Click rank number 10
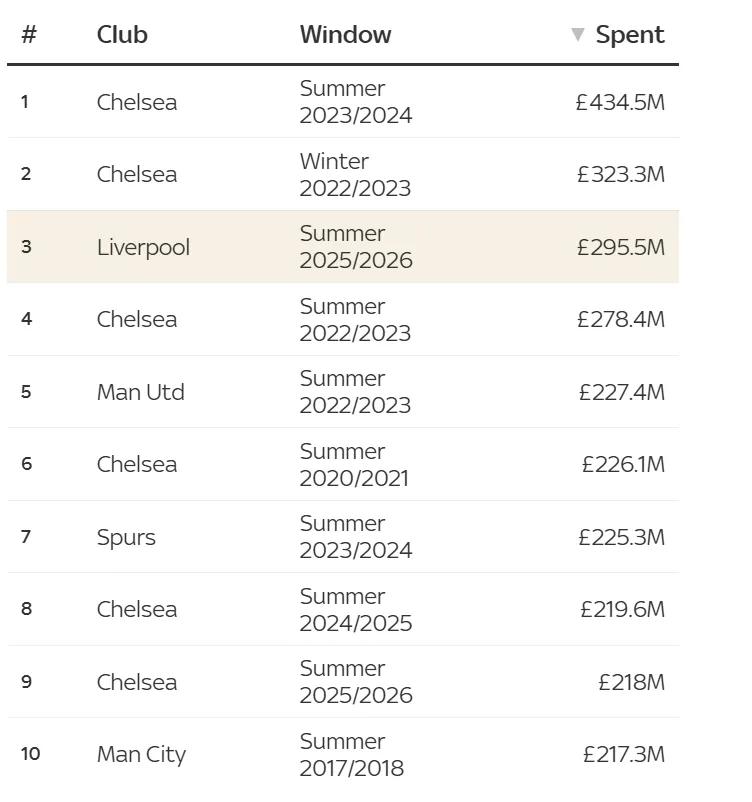 (31, 754)
